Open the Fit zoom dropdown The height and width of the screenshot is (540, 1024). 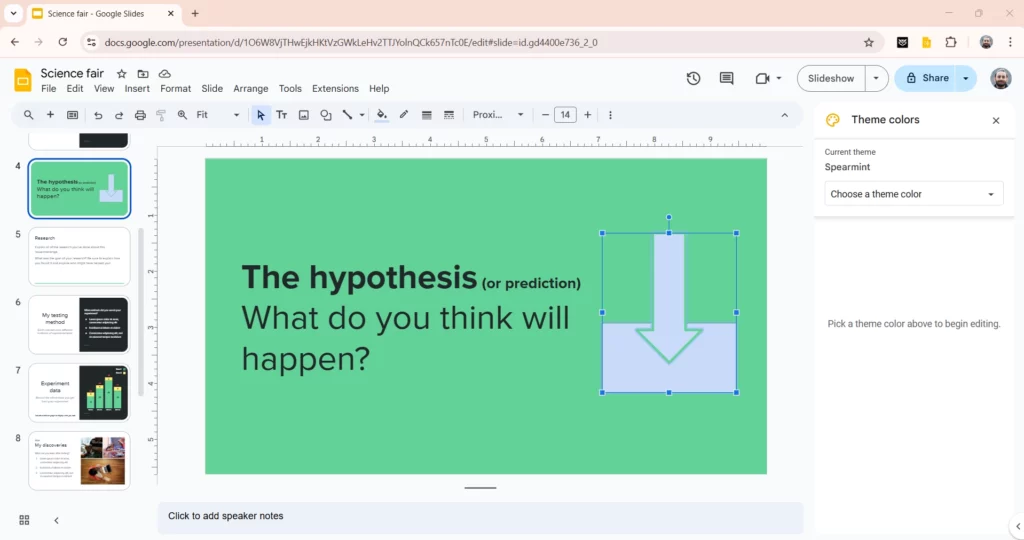[x=218, y=115]
